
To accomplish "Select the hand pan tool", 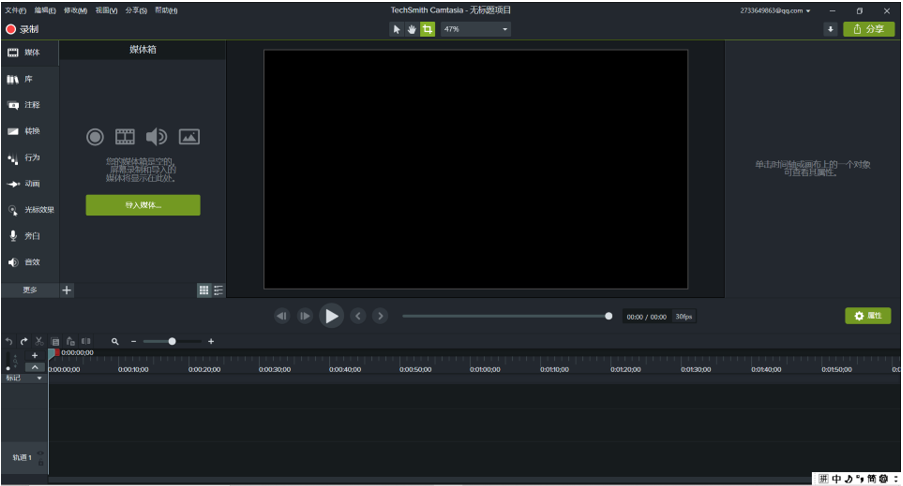I will coord(412,29).
